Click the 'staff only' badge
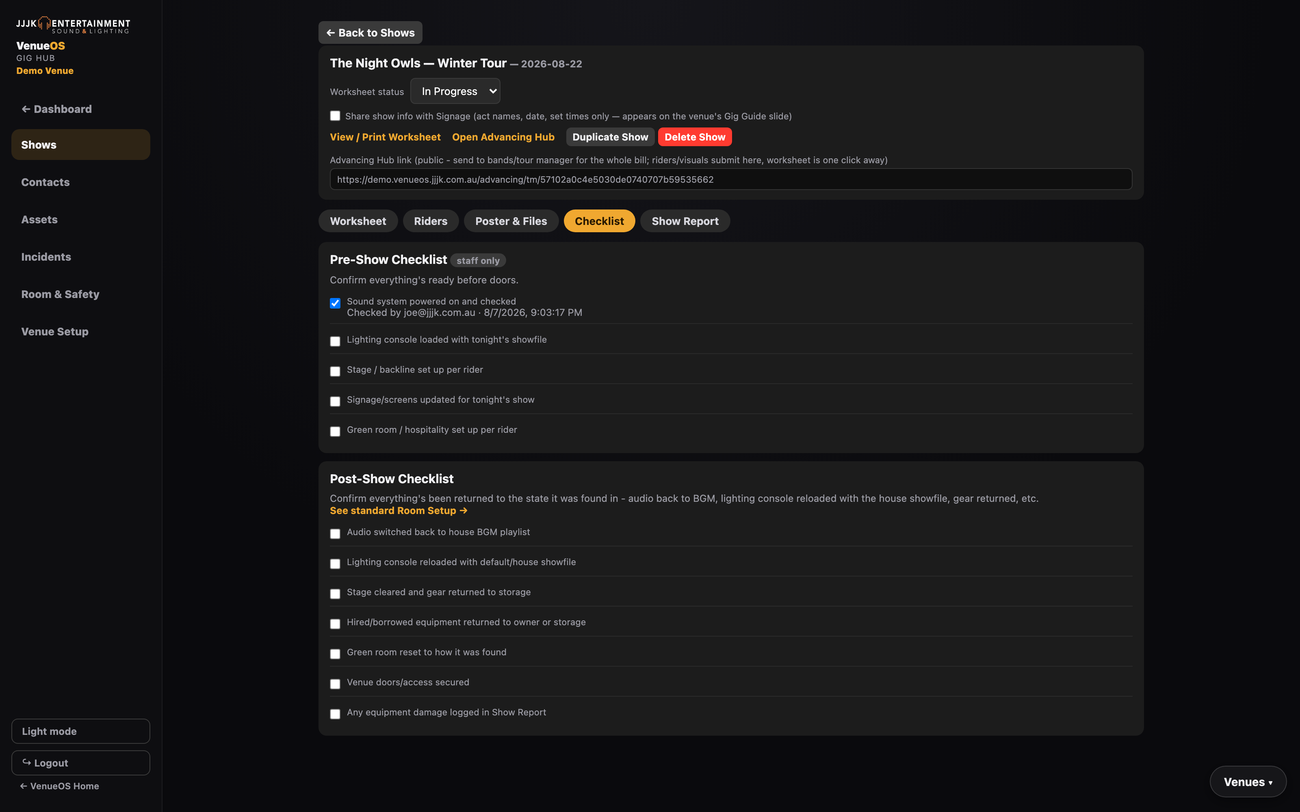The image size is (1300, 812). [478, 261]
